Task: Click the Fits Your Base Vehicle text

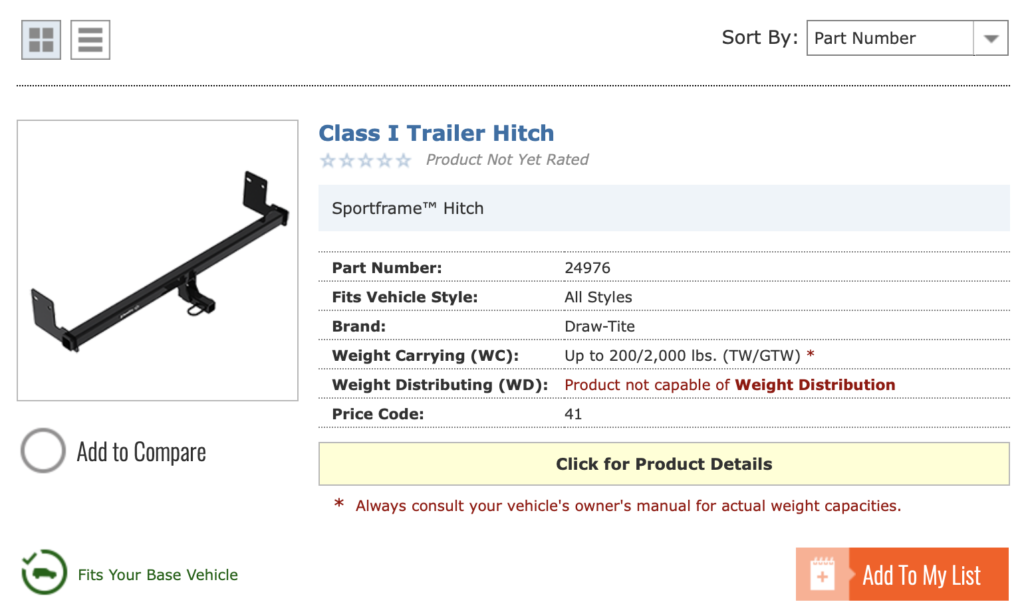Action: click(157, 575)
